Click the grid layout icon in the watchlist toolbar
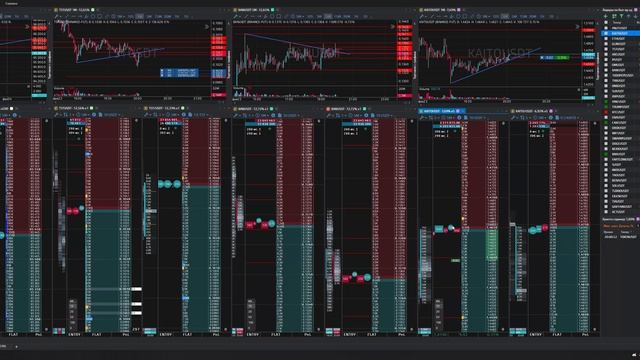This screenshot has height=360, width=640. [x=614, y=16]
